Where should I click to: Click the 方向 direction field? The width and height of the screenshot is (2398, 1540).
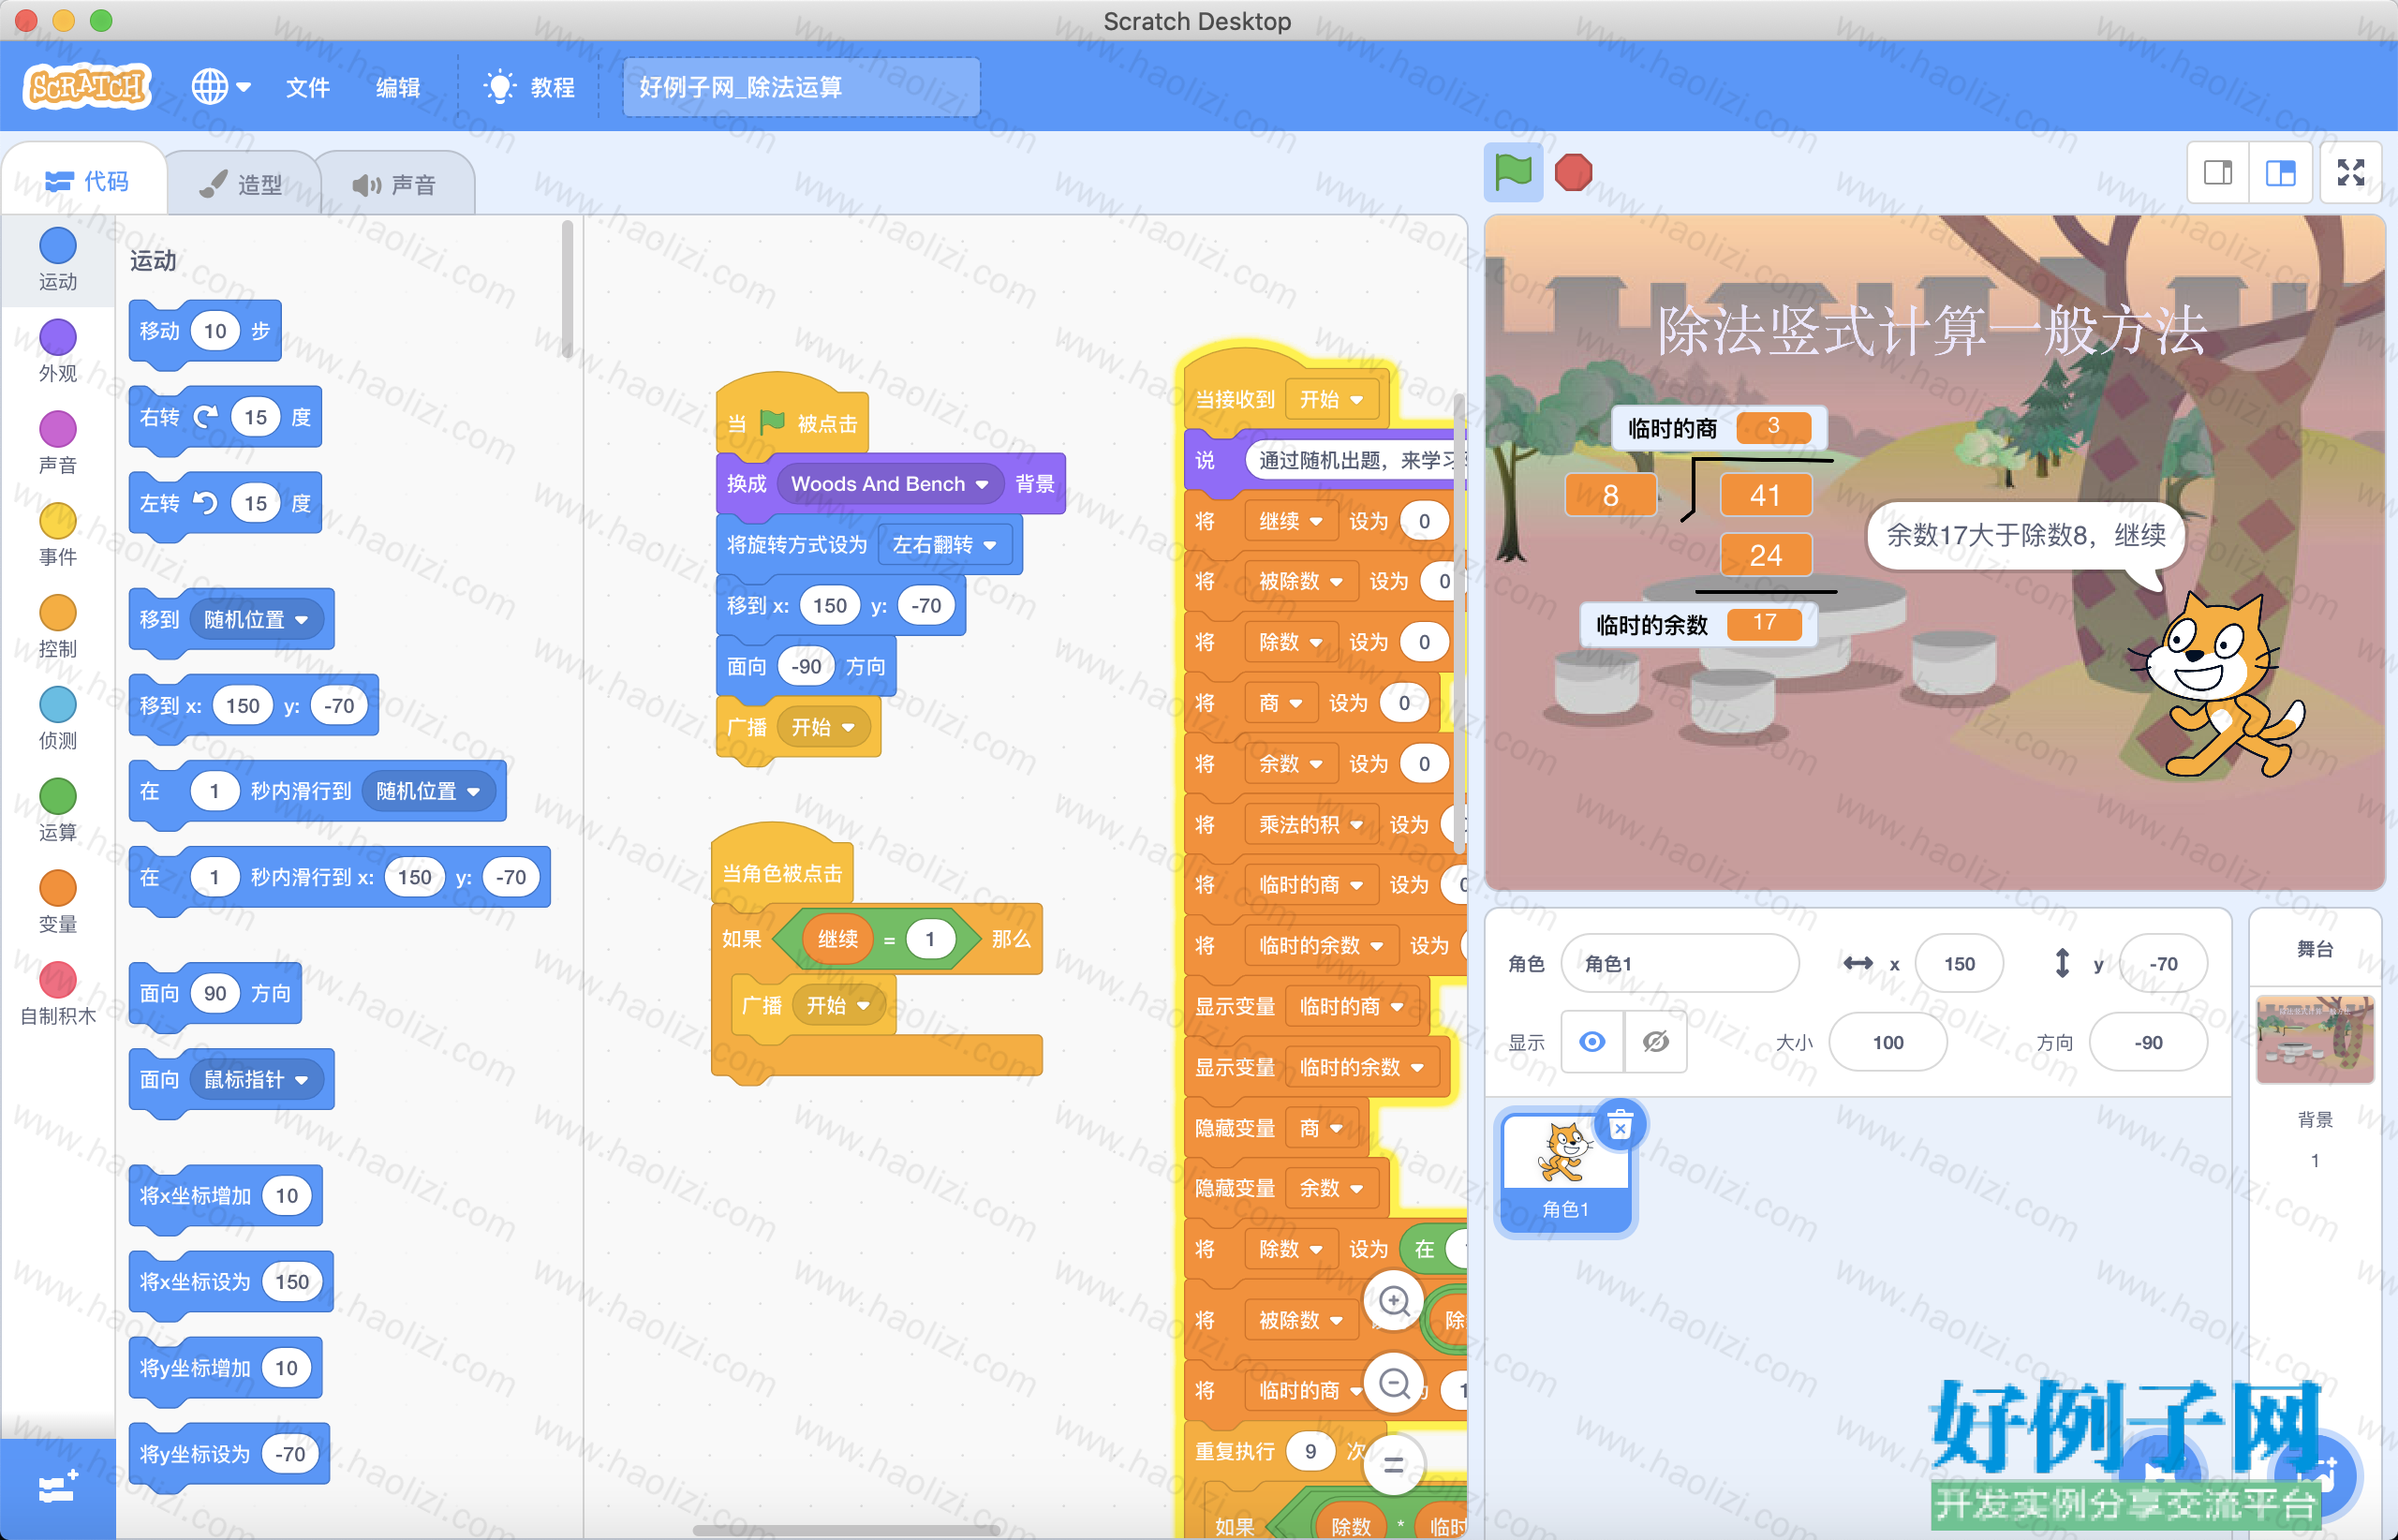click(2148, 1042)
